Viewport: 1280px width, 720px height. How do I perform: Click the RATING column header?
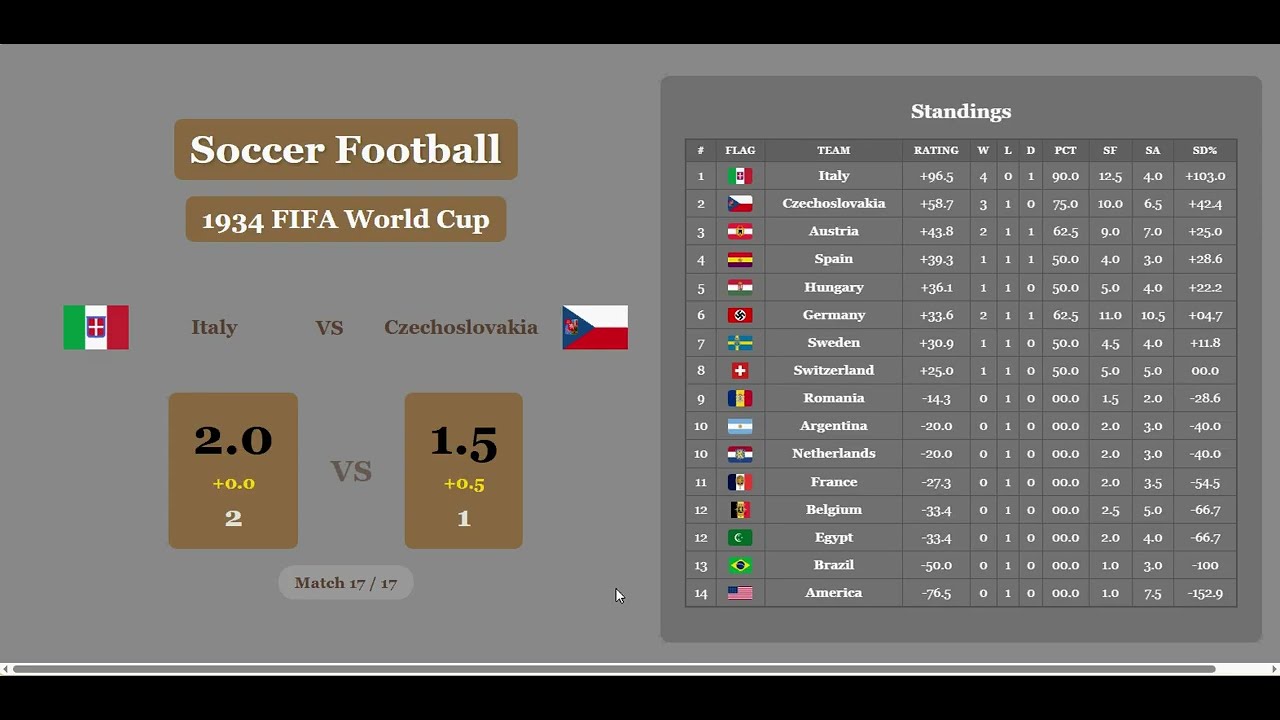pyautogui.click(x=936, y=150)
